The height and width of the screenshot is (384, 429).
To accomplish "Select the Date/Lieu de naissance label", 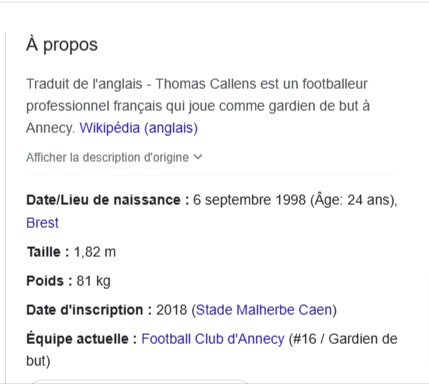I will tap(108, 200).
